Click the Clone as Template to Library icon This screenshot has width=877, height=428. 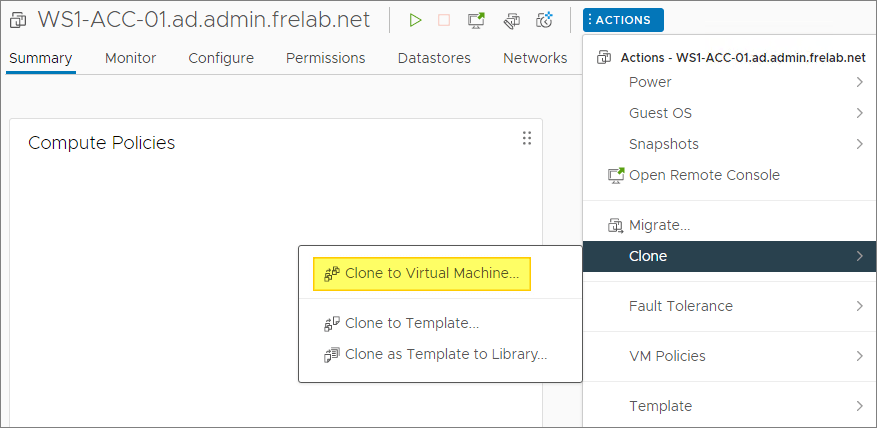coord(332,354)
